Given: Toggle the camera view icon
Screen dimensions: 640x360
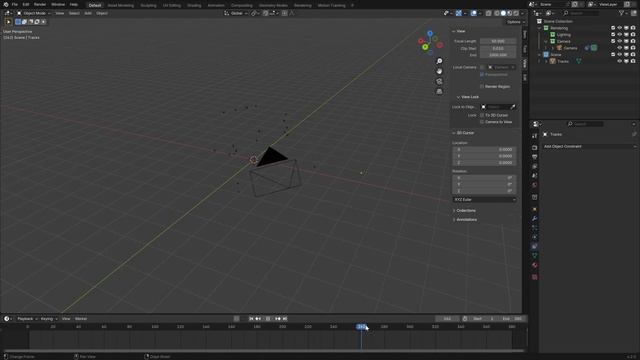Looking at the screenshot, I should pyautogui.click(x=439, y=81).
